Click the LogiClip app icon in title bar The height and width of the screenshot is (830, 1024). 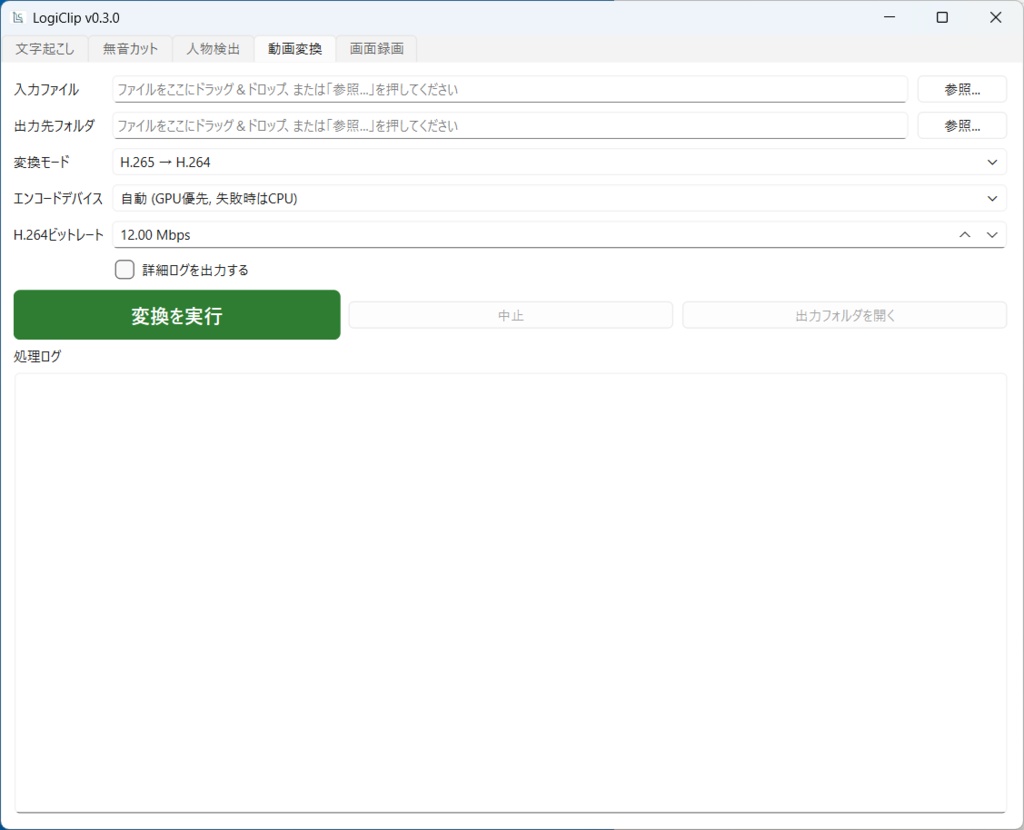(18, 18)
